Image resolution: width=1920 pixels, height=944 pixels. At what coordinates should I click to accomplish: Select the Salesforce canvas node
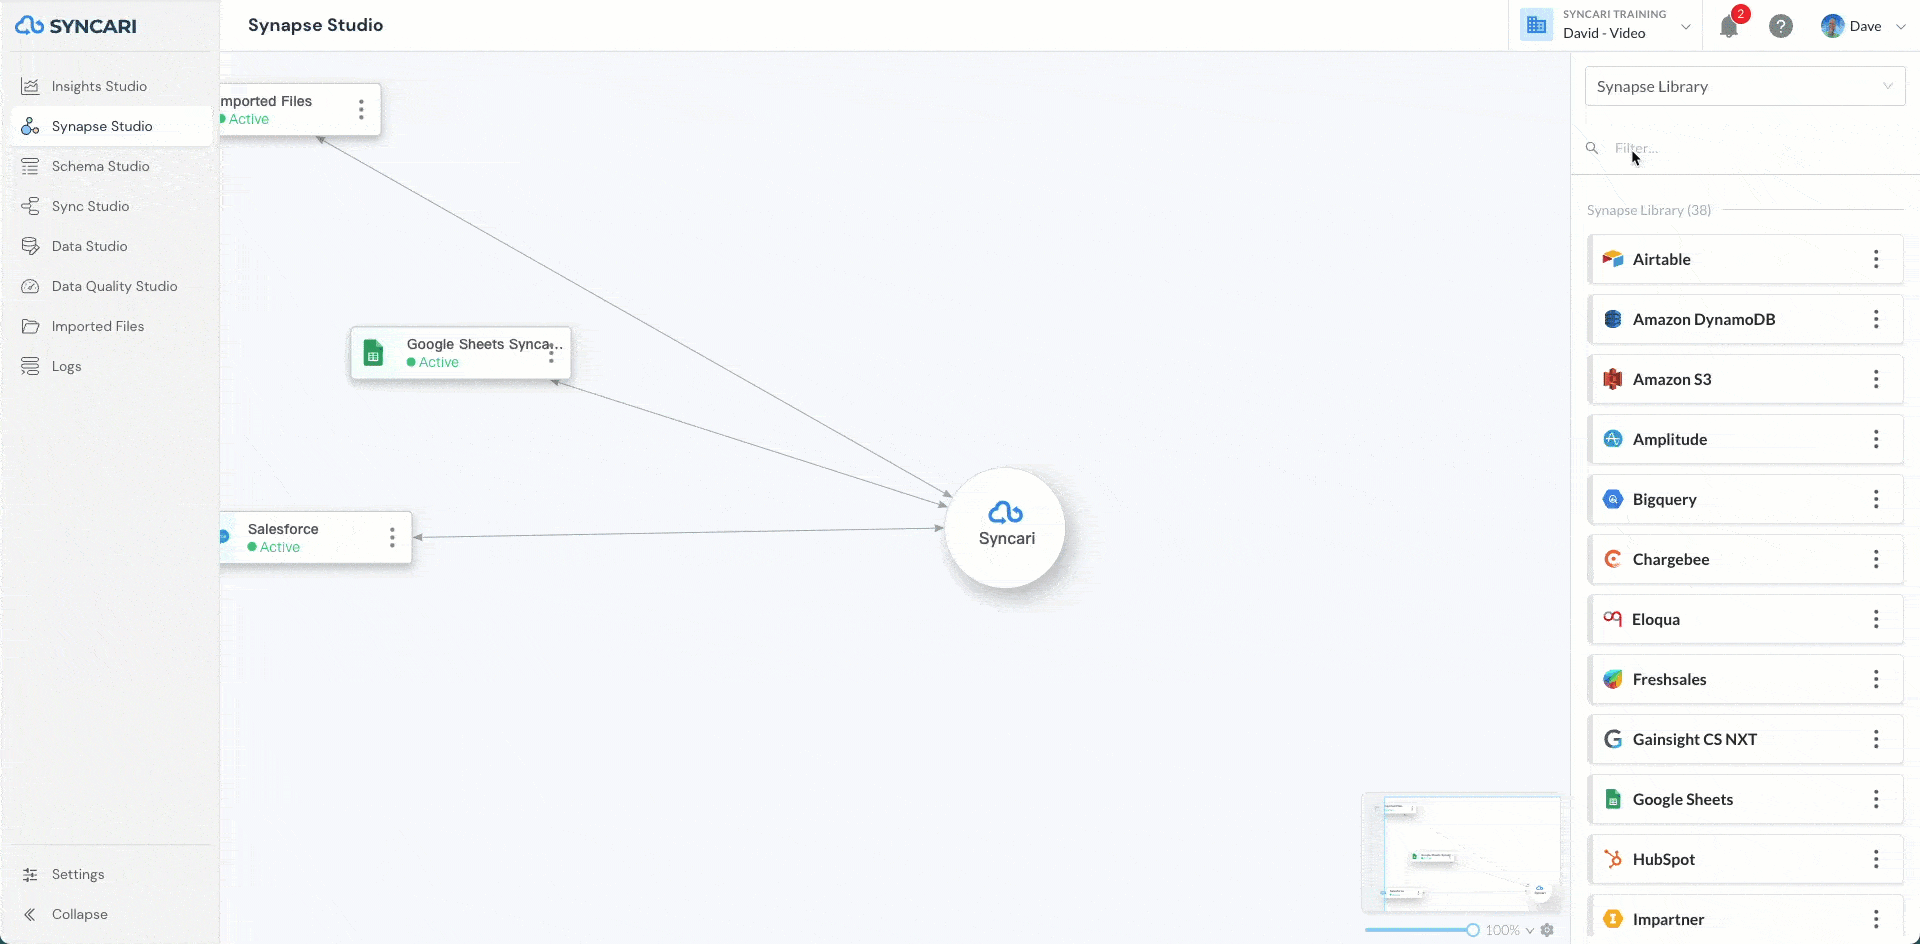(315, 537)
